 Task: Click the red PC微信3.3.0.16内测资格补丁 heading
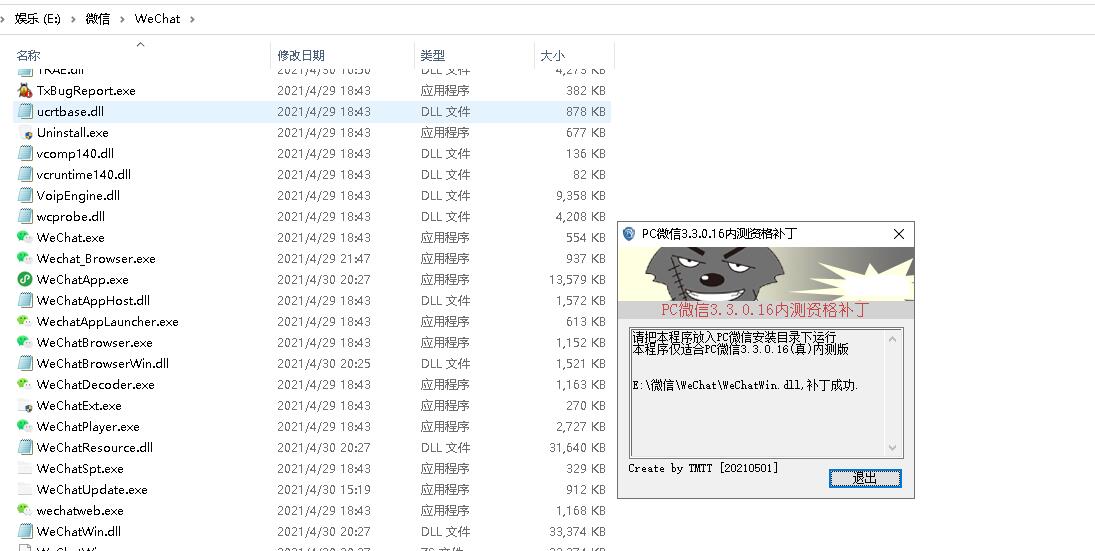[766, 309]
